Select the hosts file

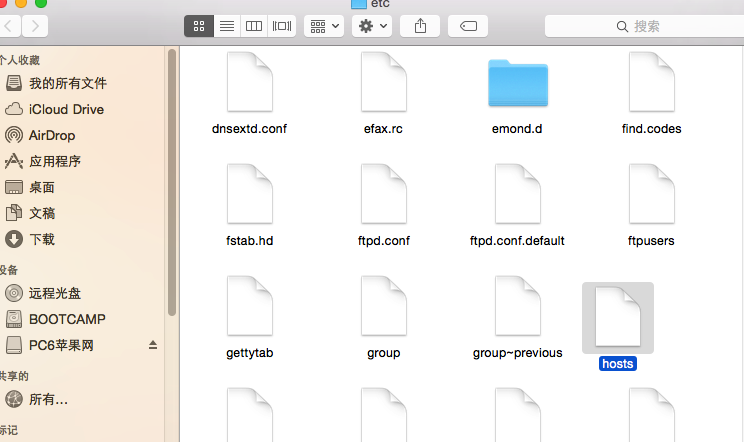(617, 319)
